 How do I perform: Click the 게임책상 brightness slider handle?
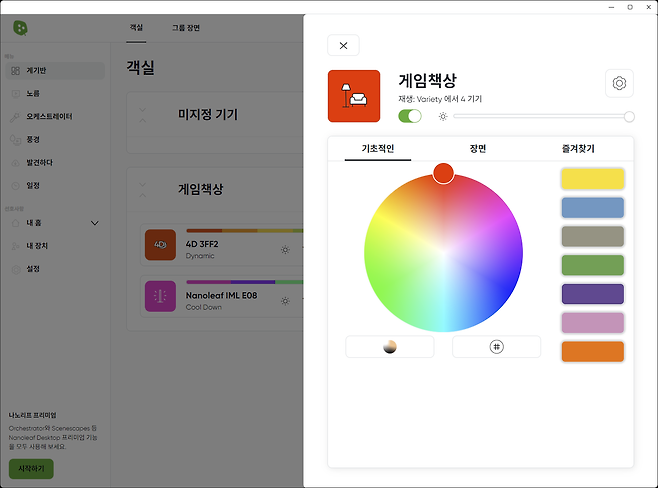coord(629,116)
